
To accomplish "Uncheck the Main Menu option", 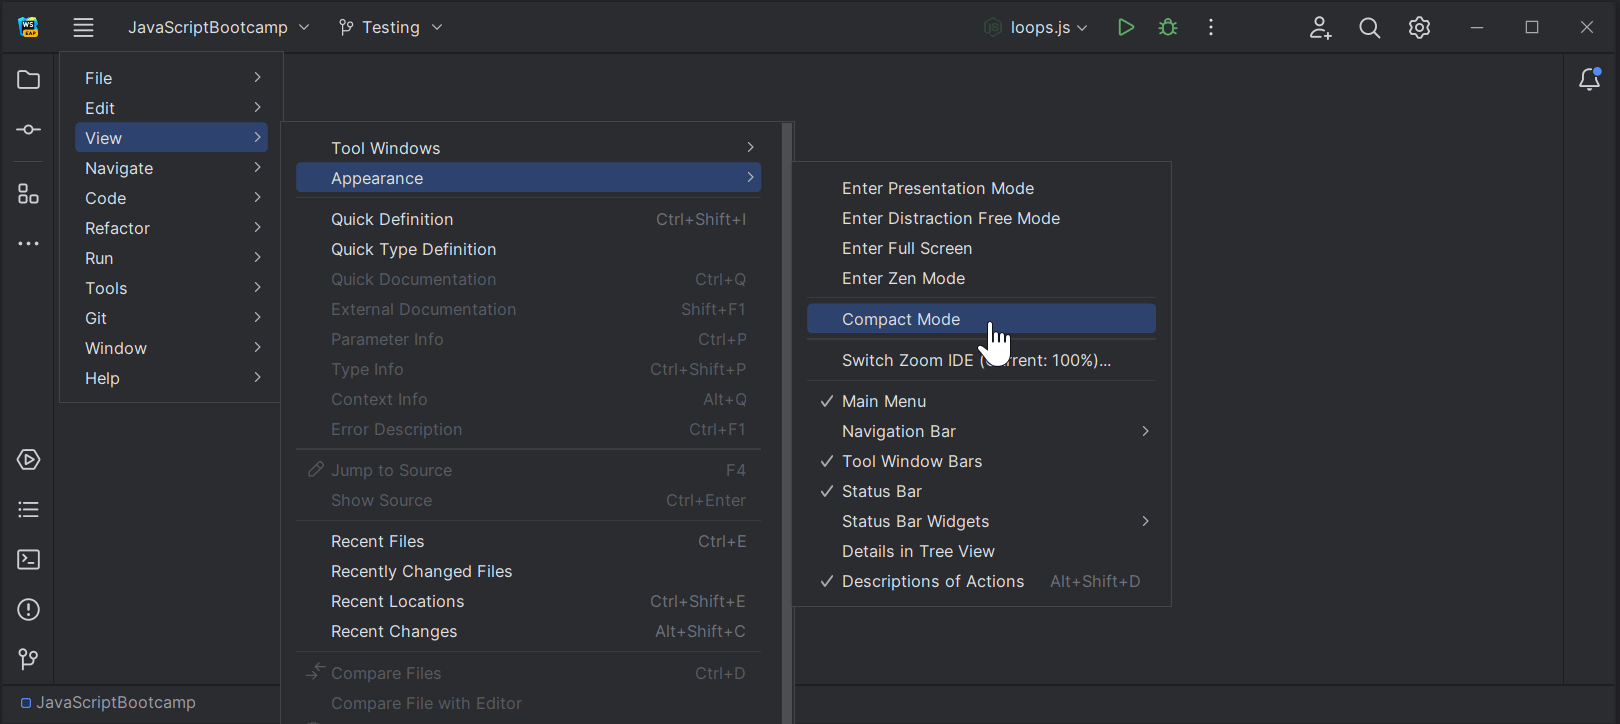I will point(883,401).
